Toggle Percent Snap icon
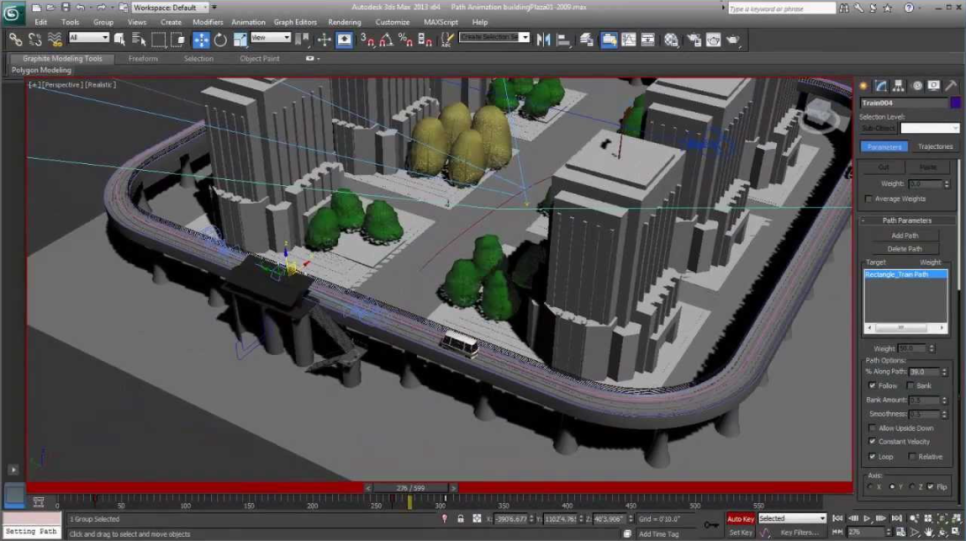 [405, 40]
